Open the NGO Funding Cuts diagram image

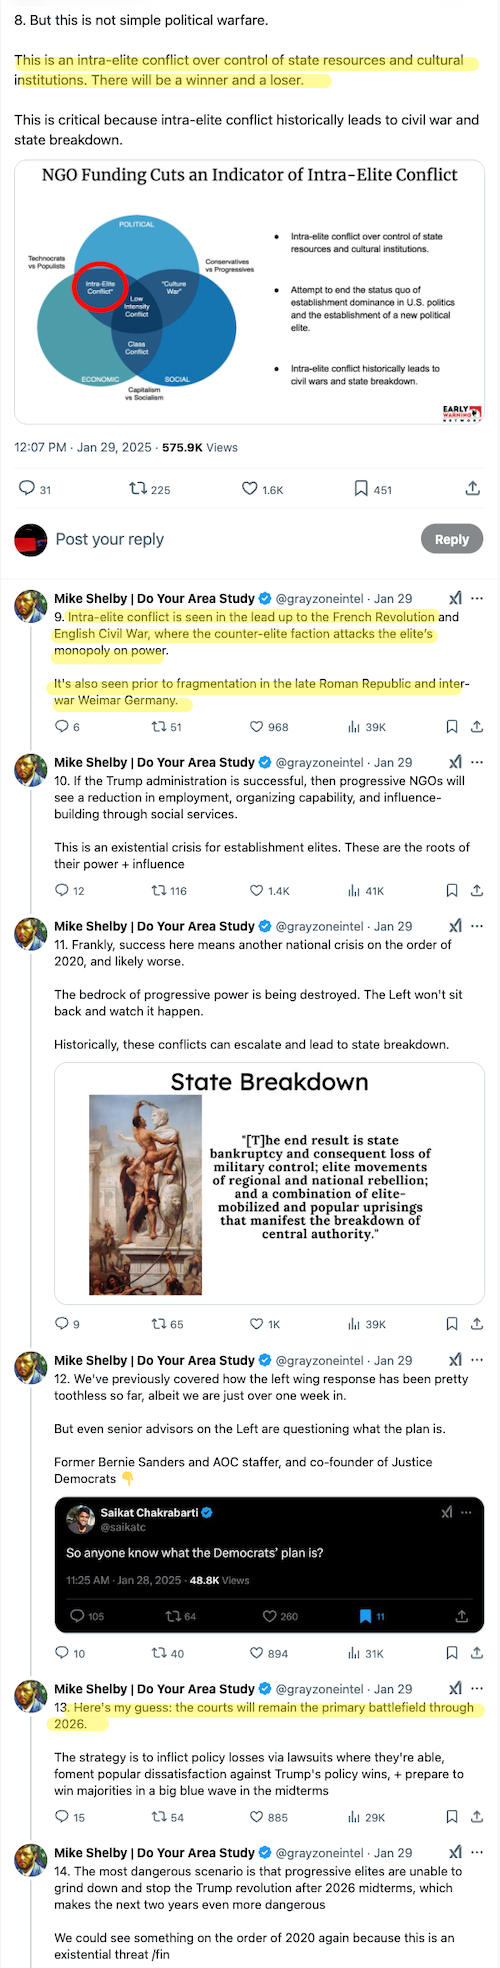pyautogui.click(x=249, y=292)
